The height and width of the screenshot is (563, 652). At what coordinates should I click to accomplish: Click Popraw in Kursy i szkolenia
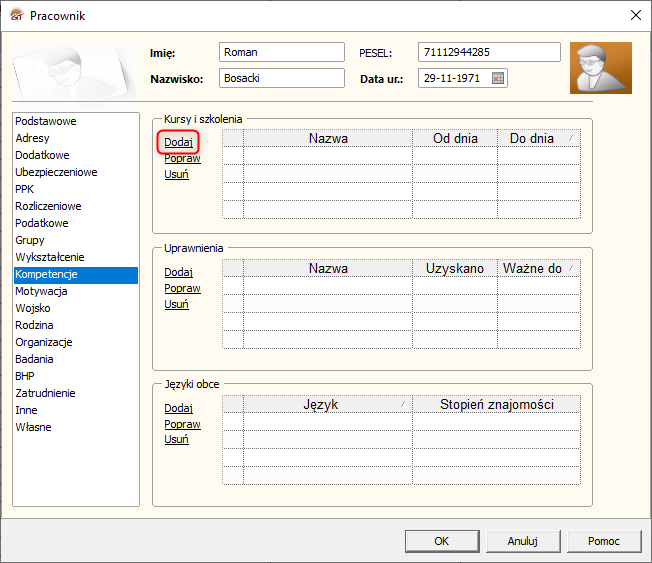(182, 158)
